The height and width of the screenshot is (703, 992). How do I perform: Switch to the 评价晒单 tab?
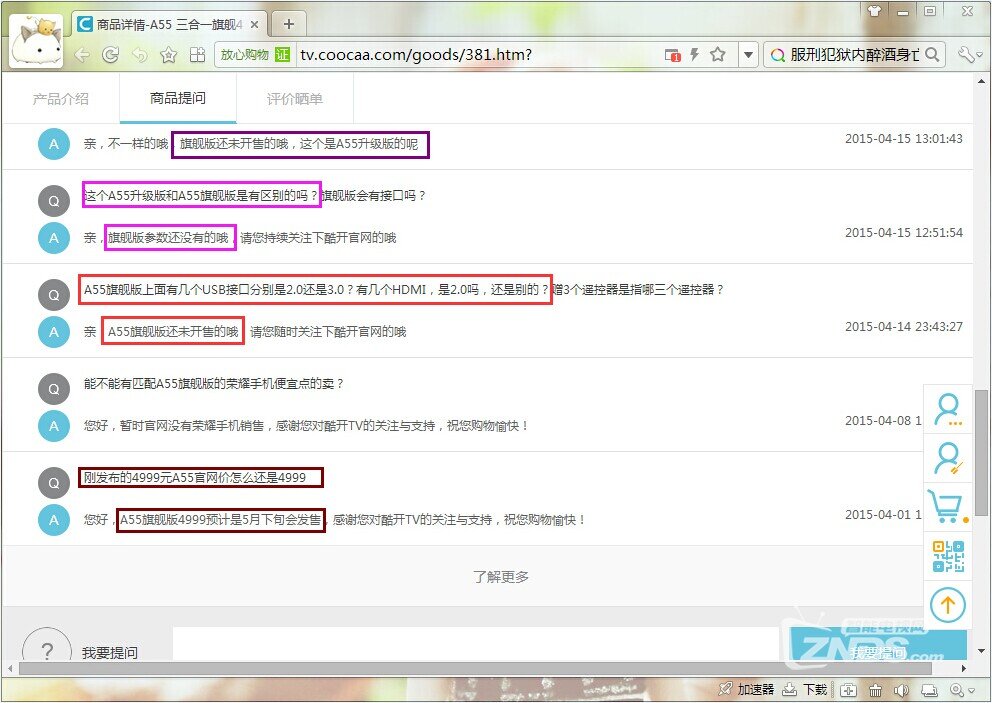pos(295,99)
